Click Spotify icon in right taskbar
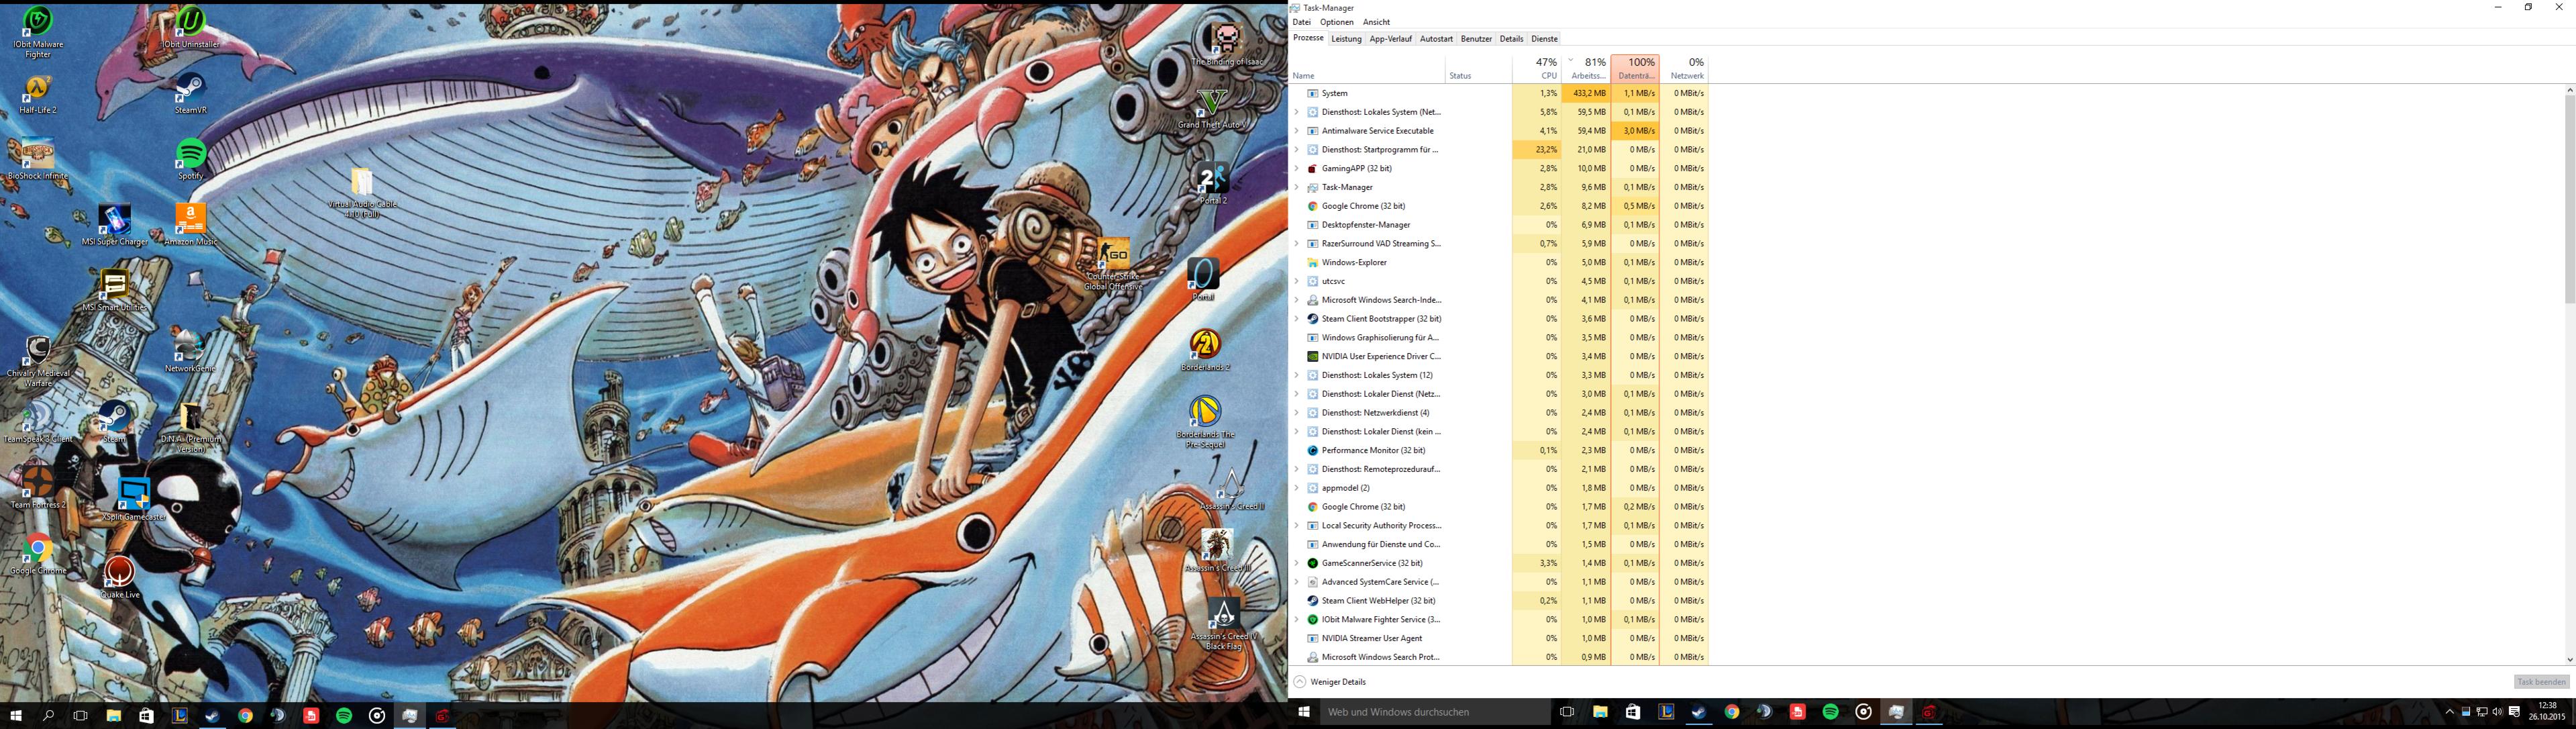Viewport: 2576px width, 729px height. tap(1830, 712)
